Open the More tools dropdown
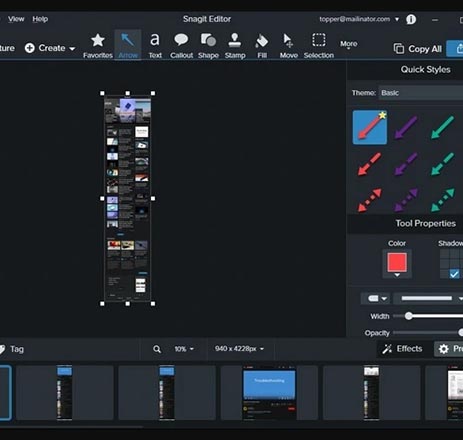The image size is (463, 440). (349, 45)
